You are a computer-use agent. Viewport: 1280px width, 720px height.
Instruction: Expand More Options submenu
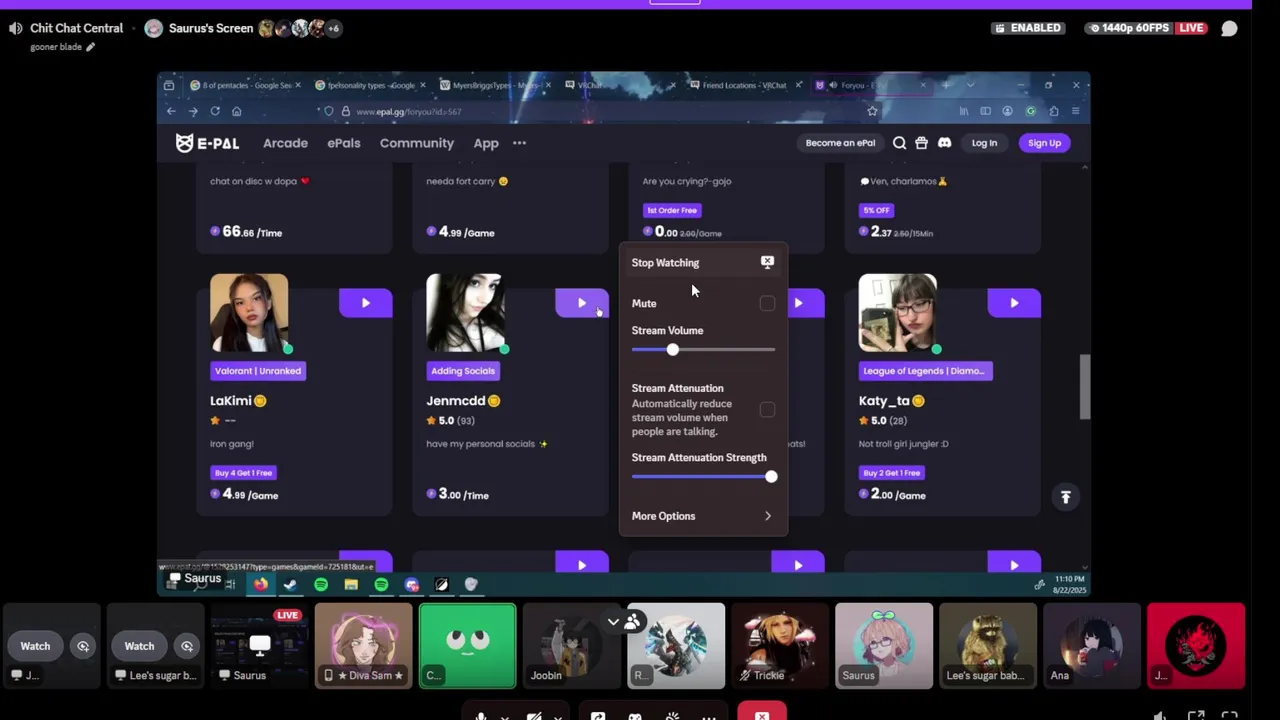tap(702, 516)
